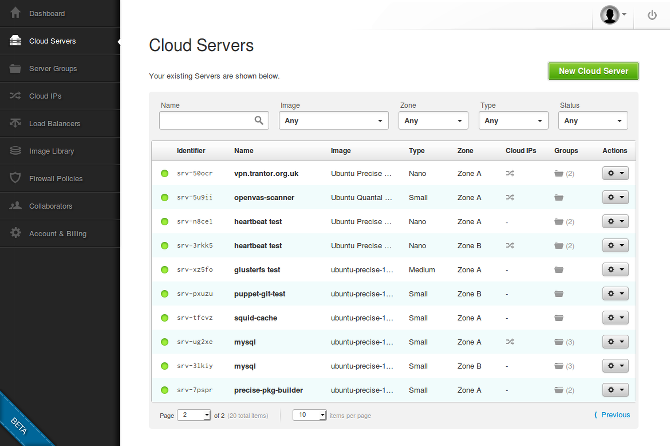Open the openvas-scanner server link
The image size is (670, 446).
(264, 197)
